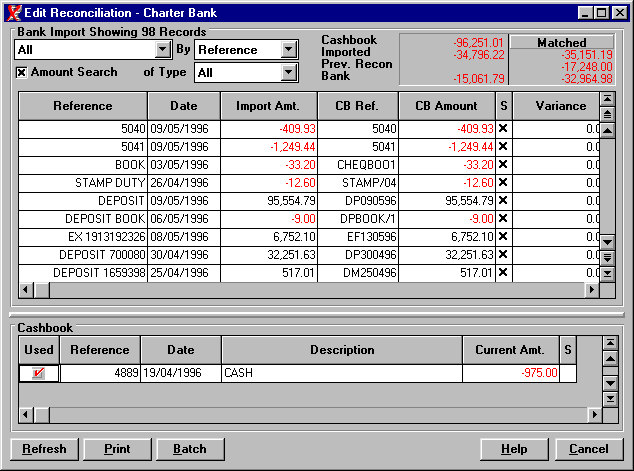Maximize the Edit Reconciliation window
Viewport: 634px width, 471px height.
click(601, 13)
